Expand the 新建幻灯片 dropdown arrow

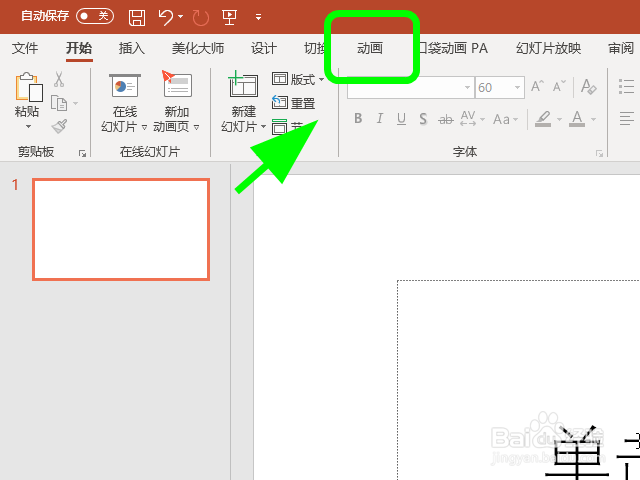pos(263,127)
